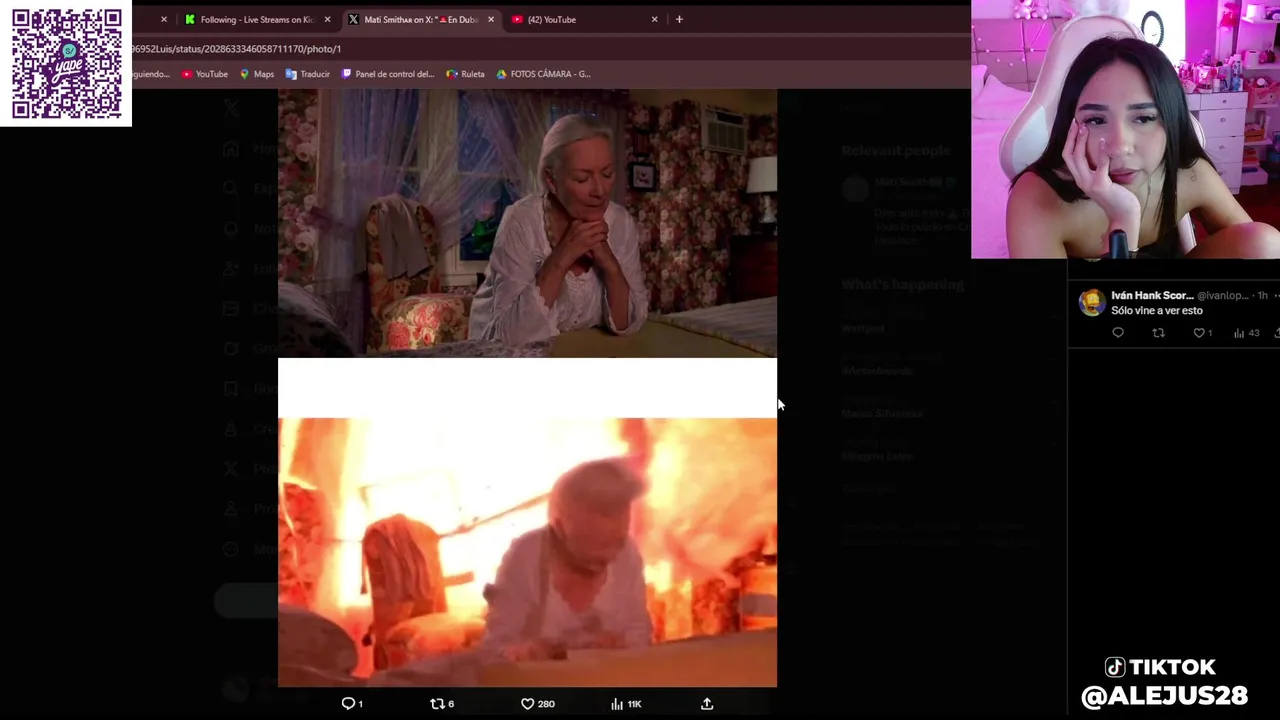The image size is (1280, 720).
Task: Click the dimmed 'What's happening' heading
Action: click(x=902, y=285)
